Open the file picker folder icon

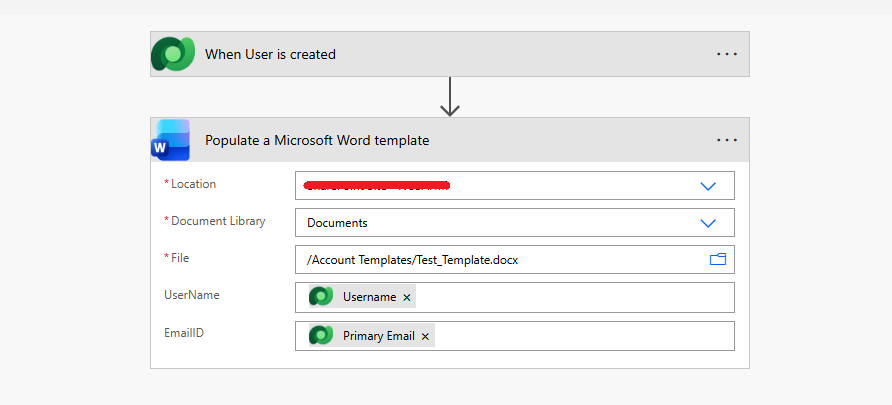pyautogui.click(x=718, y=259)
